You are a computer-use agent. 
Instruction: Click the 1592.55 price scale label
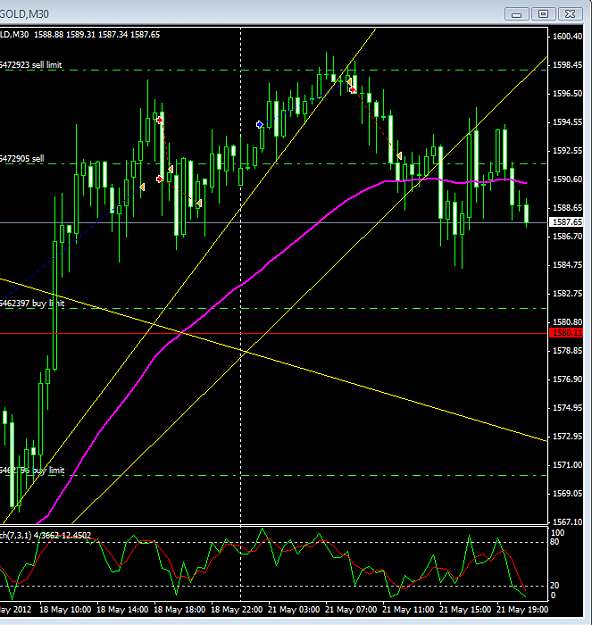567,151
